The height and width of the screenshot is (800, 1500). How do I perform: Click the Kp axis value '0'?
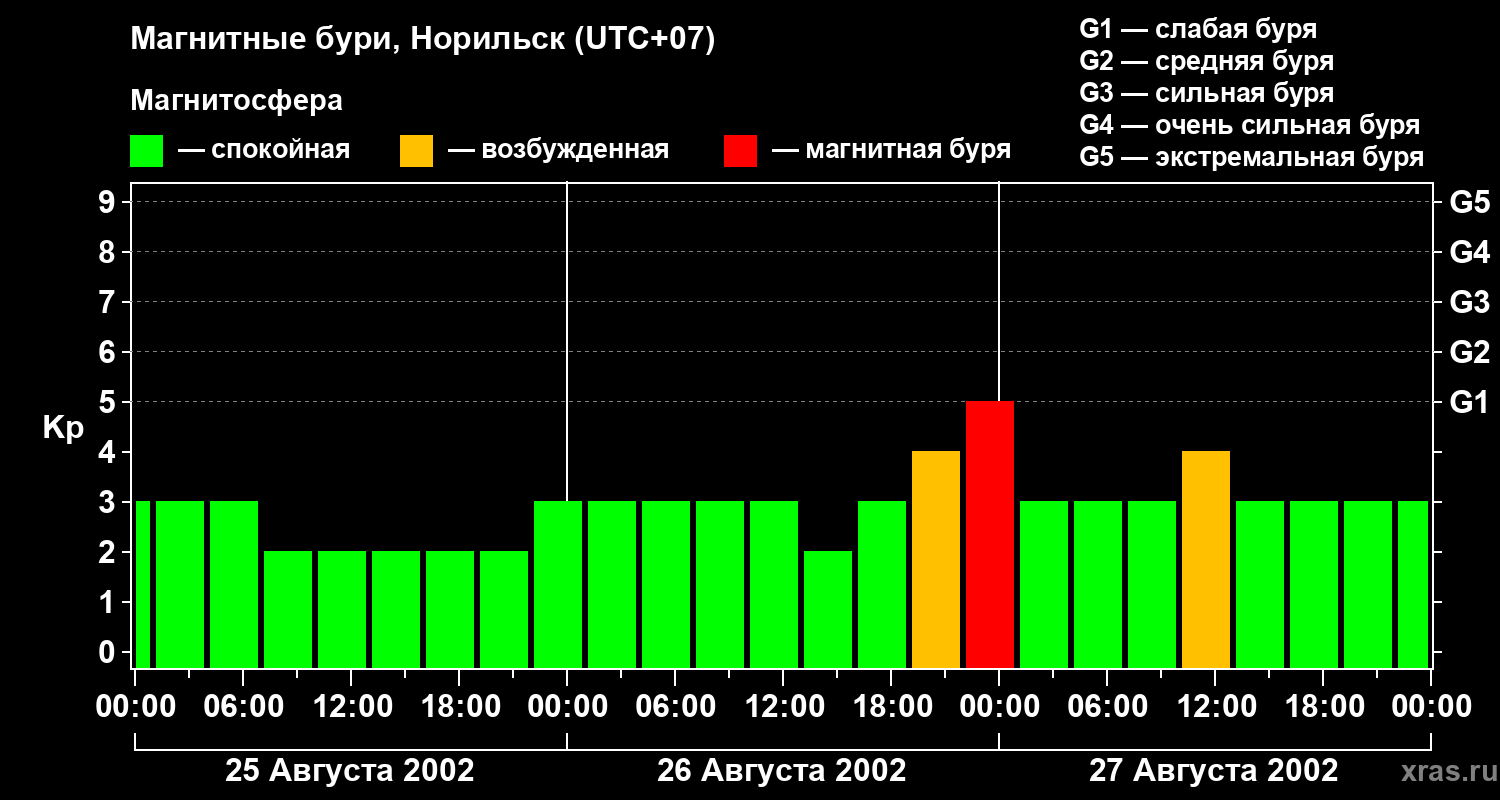tap(109, 652)
